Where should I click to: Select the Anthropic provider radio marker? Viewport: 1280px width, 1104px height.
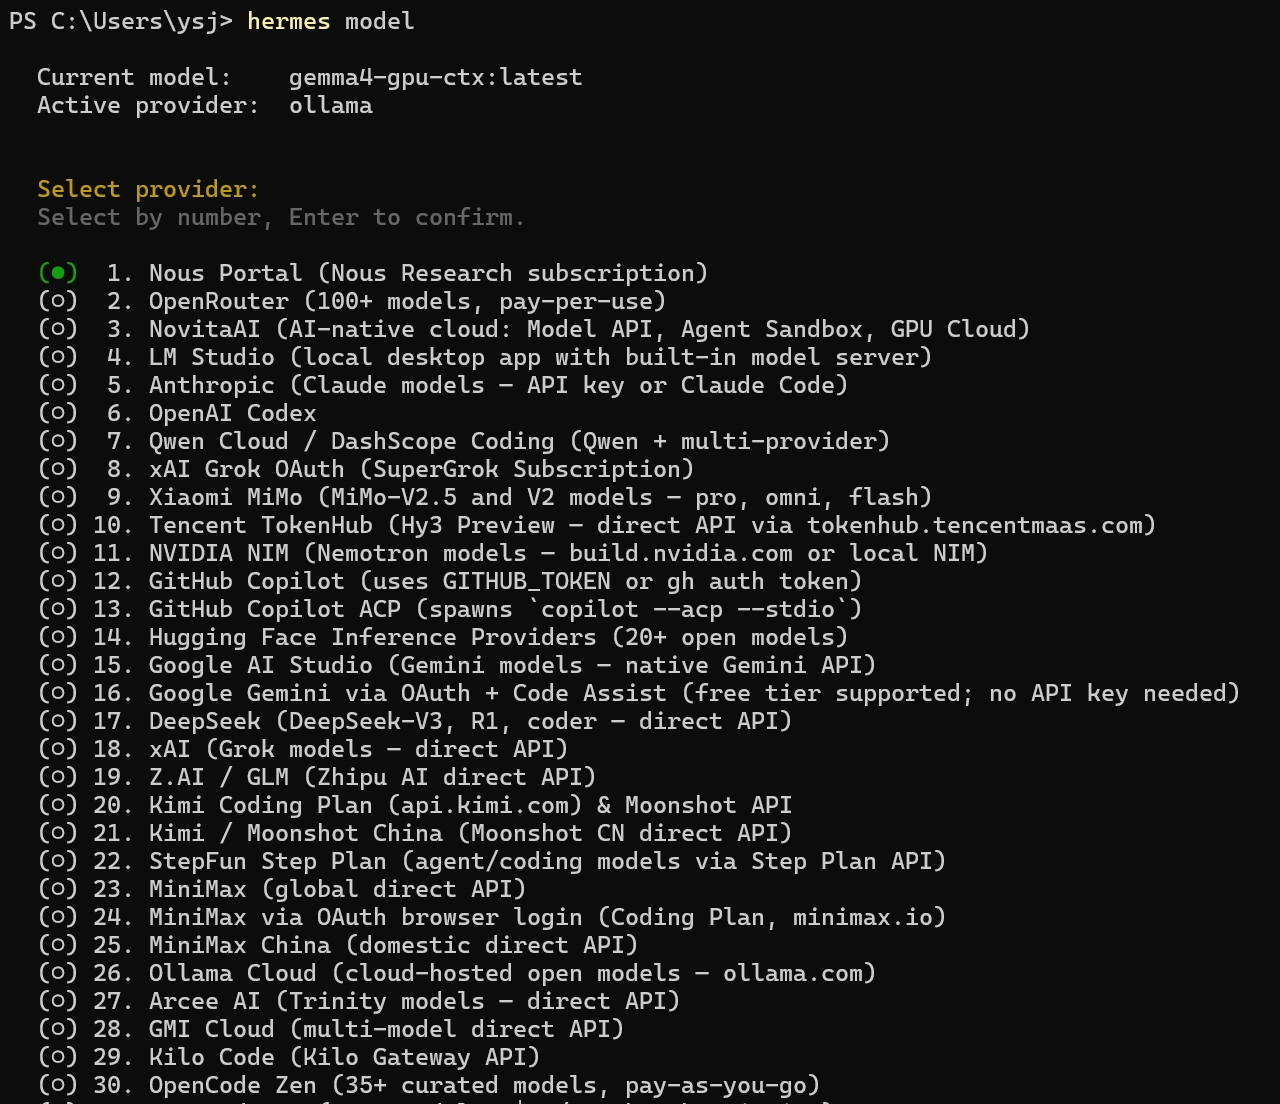pyautogui.click(x=58, y=385)
